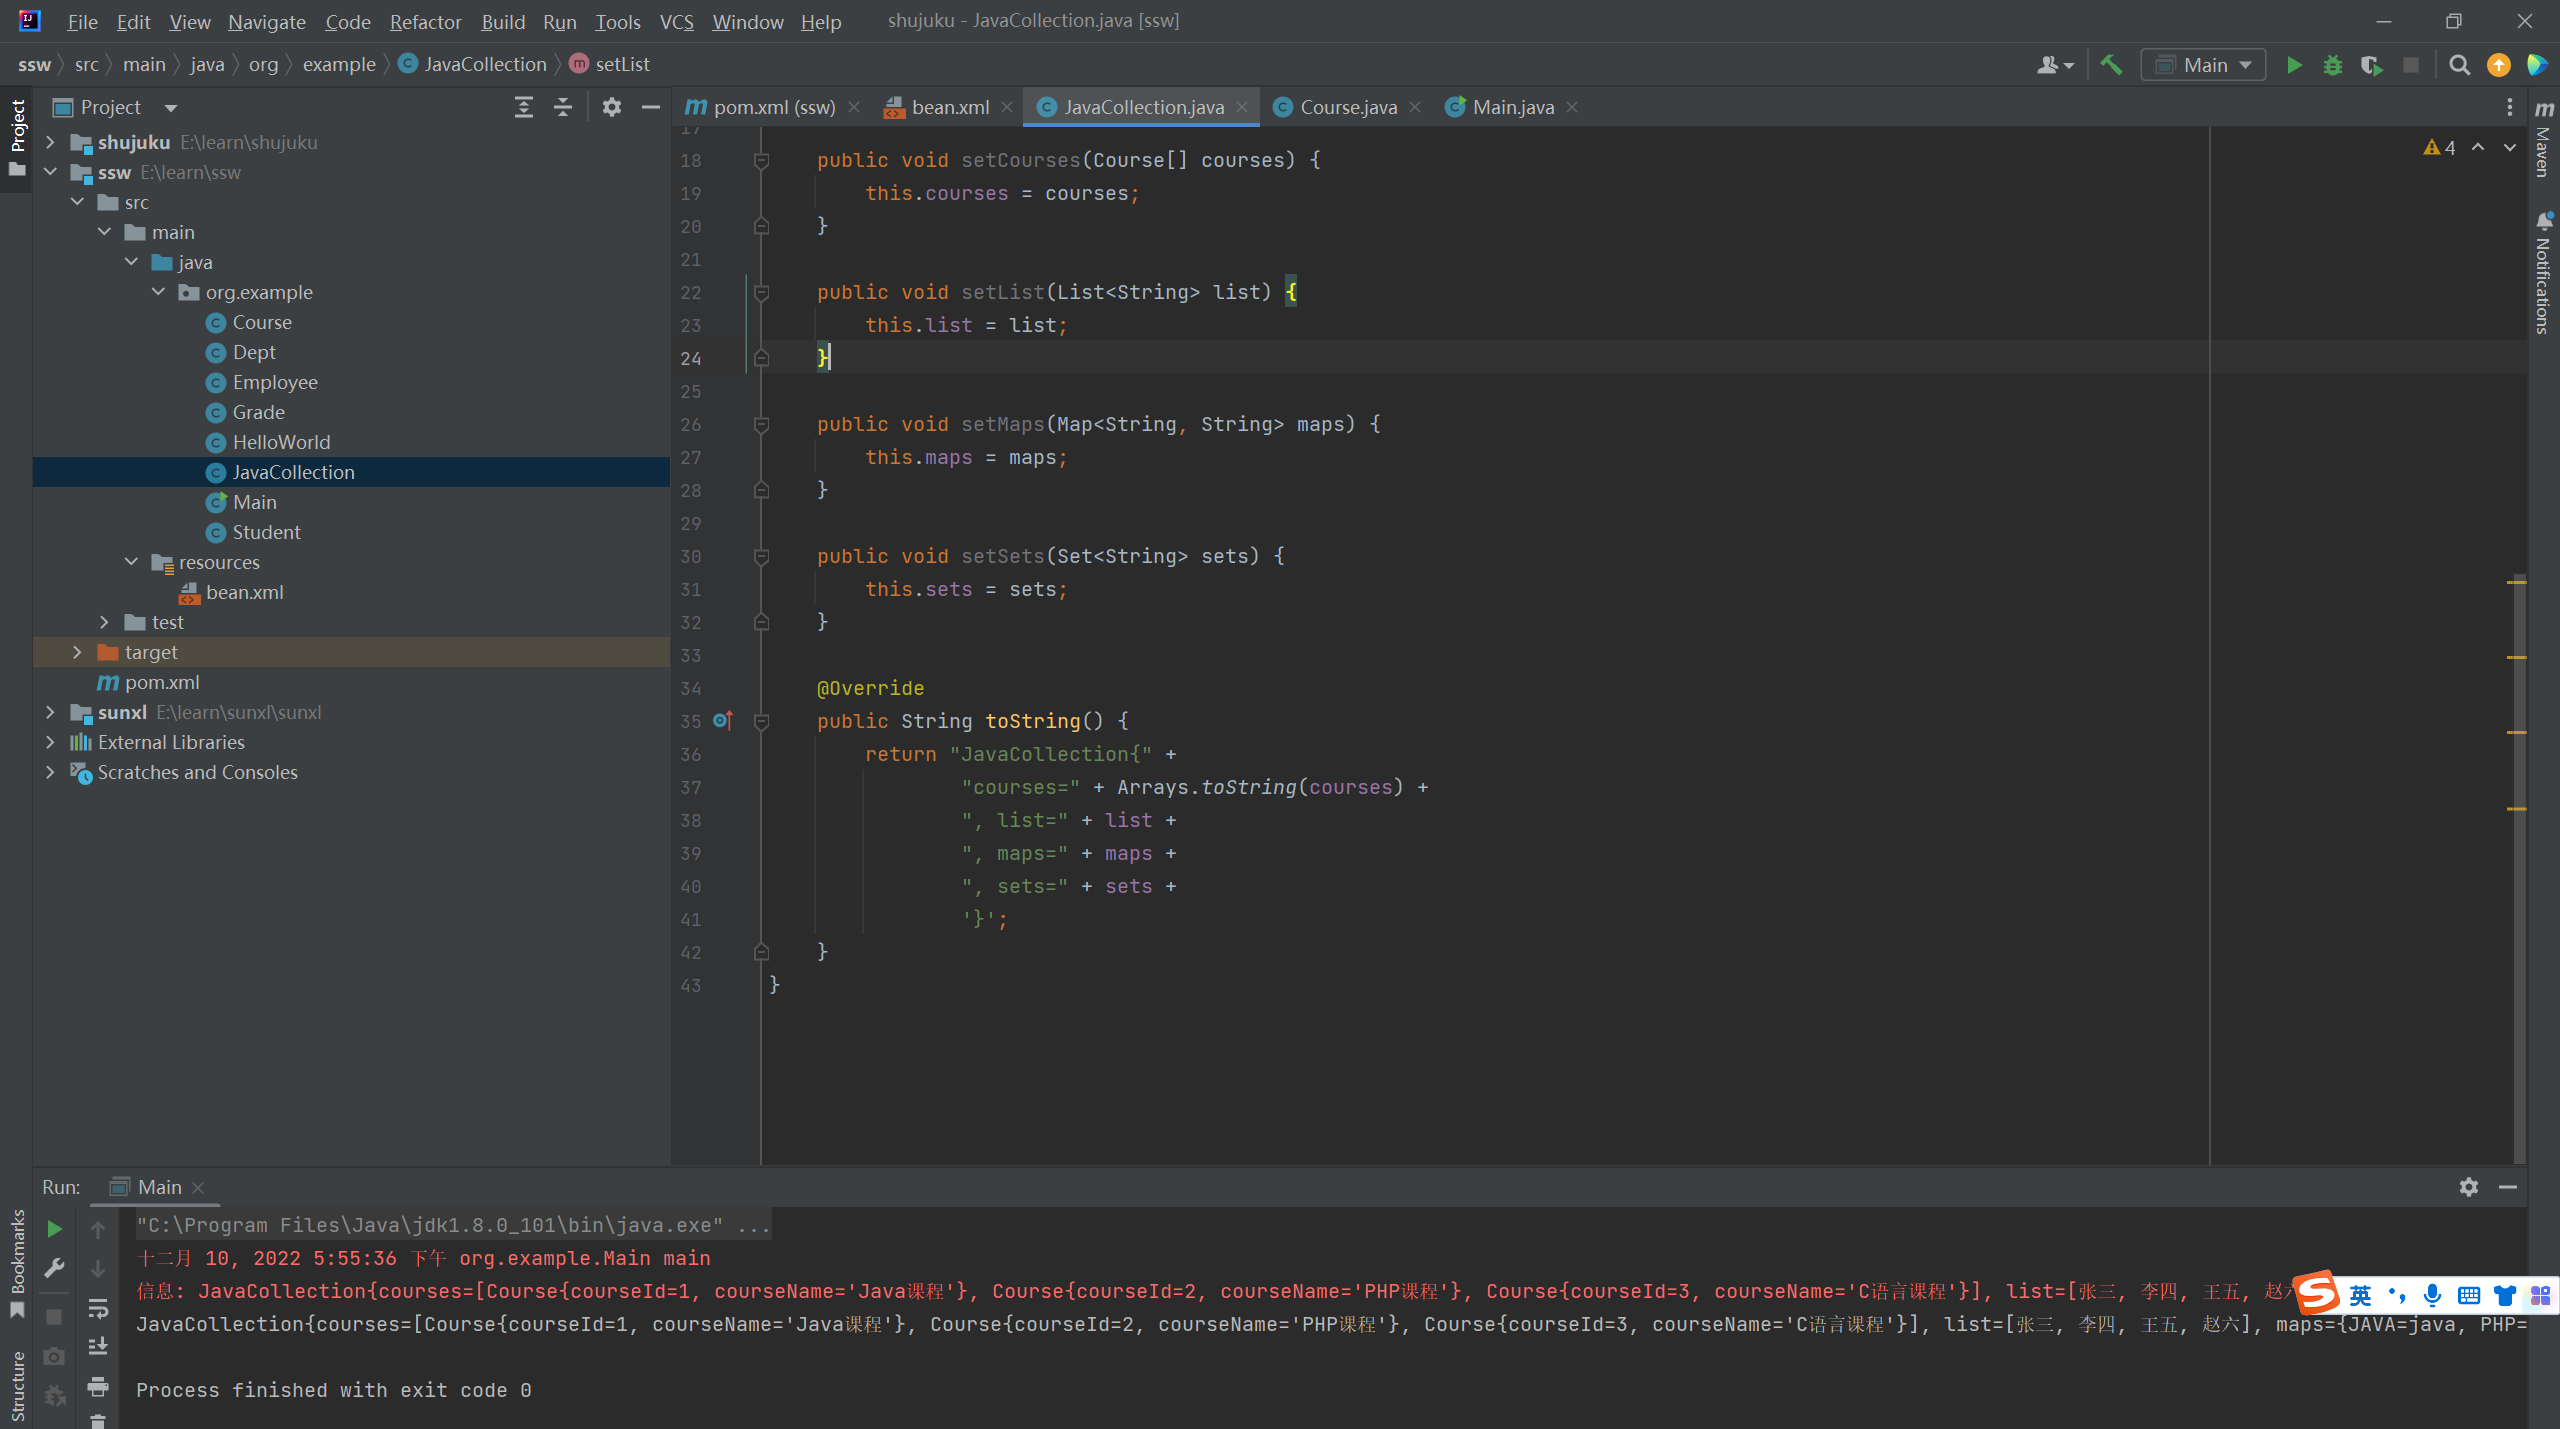The image size is (2560, 1429).
Task: Open the Maven tool window sidebar button
Action: pyautogui.click(x=2543, y=140)
